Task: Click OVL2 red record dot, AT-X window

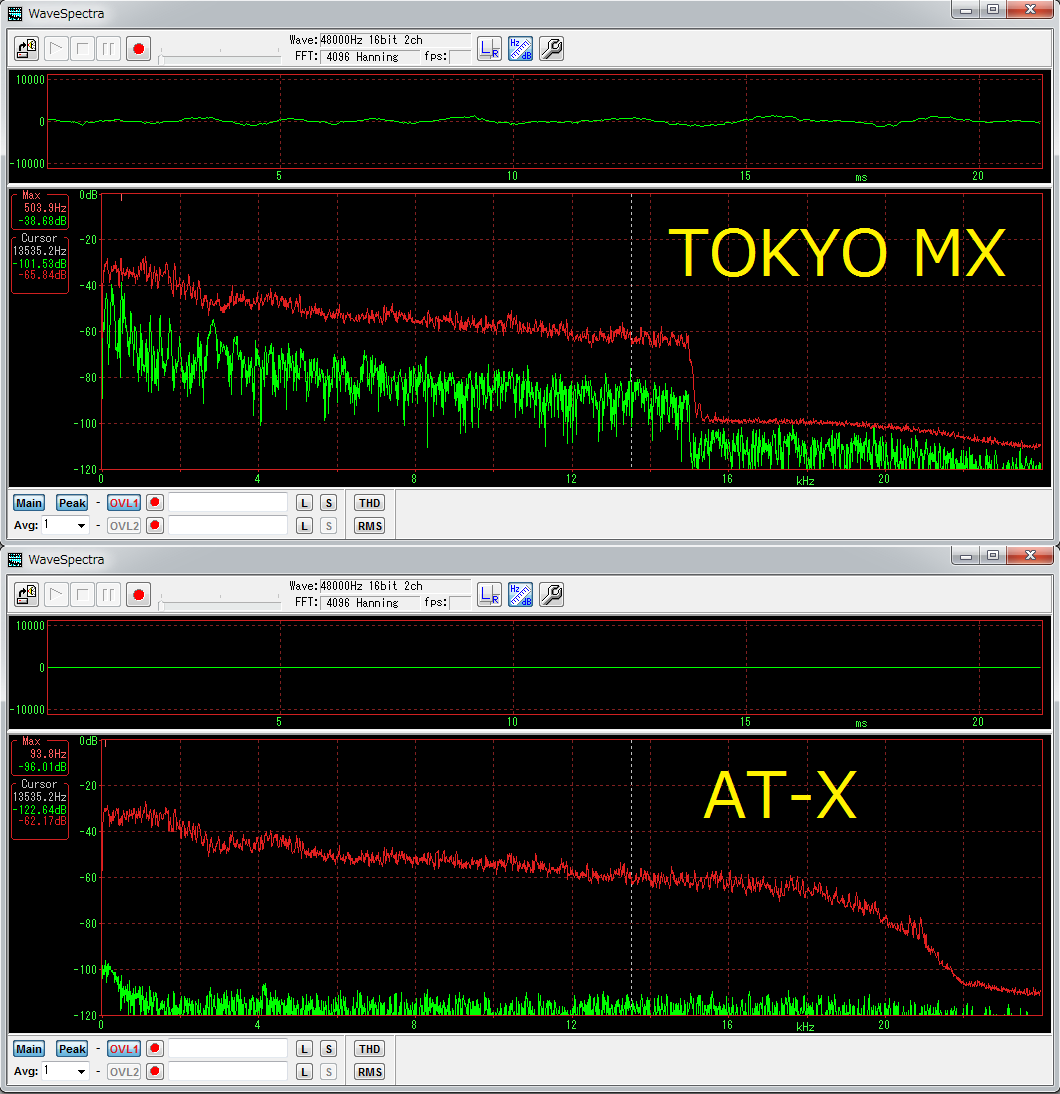Action: (x=155, y=1071)
